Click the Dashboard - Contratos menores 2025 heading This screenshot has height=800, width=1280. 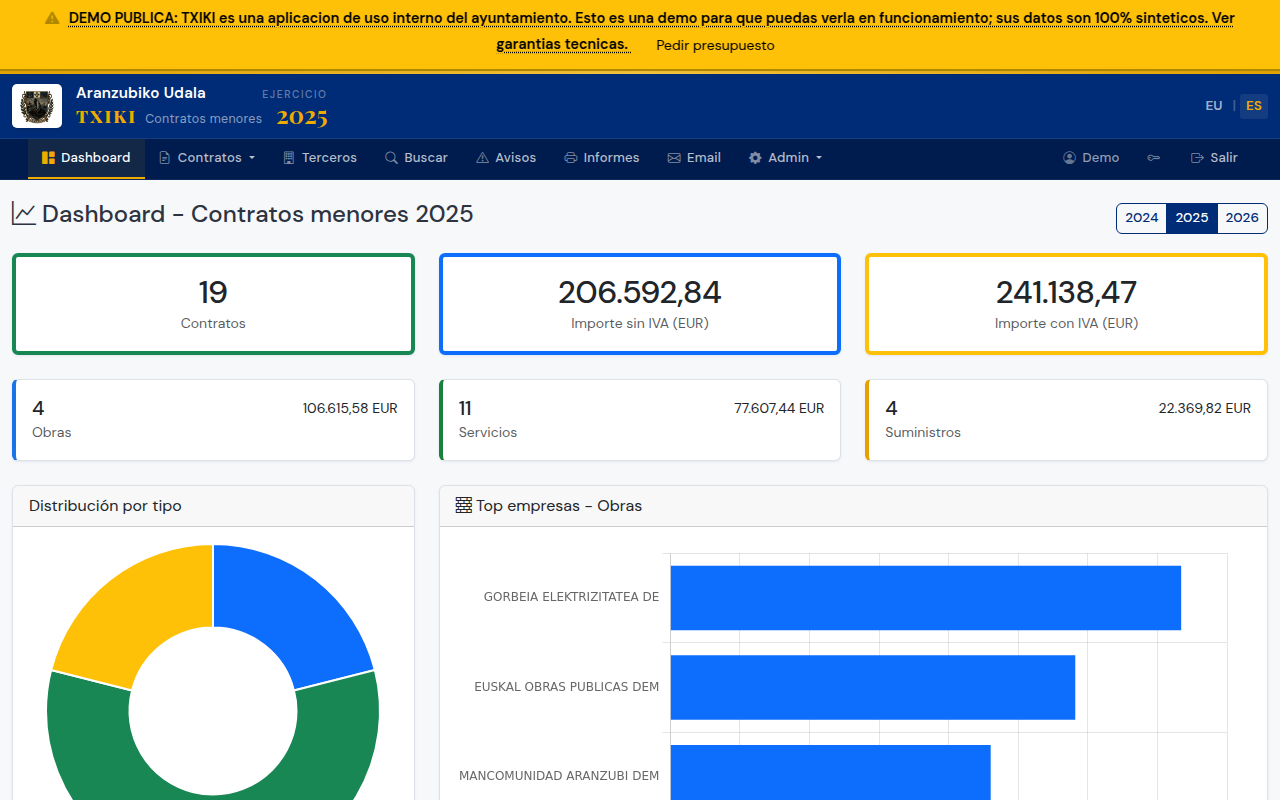point(258,214)
